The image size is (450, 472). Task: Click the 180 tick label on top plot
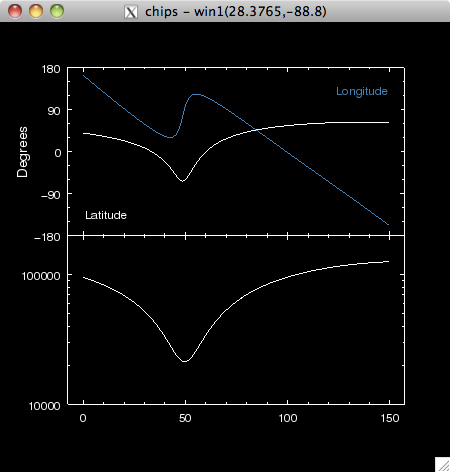(51, 69)
